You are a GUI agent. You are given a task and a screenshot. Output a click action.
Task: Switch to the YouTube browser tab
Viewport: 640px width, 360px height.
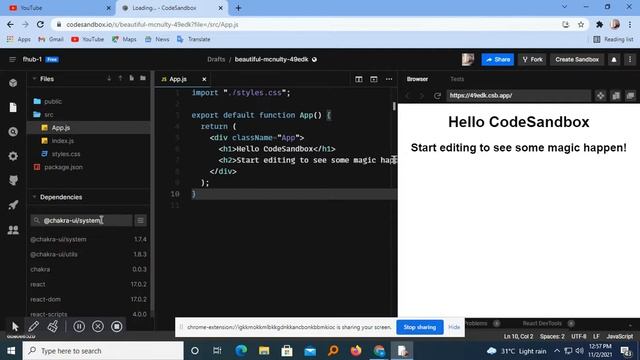pyautogui.click(x=59, y=8)
